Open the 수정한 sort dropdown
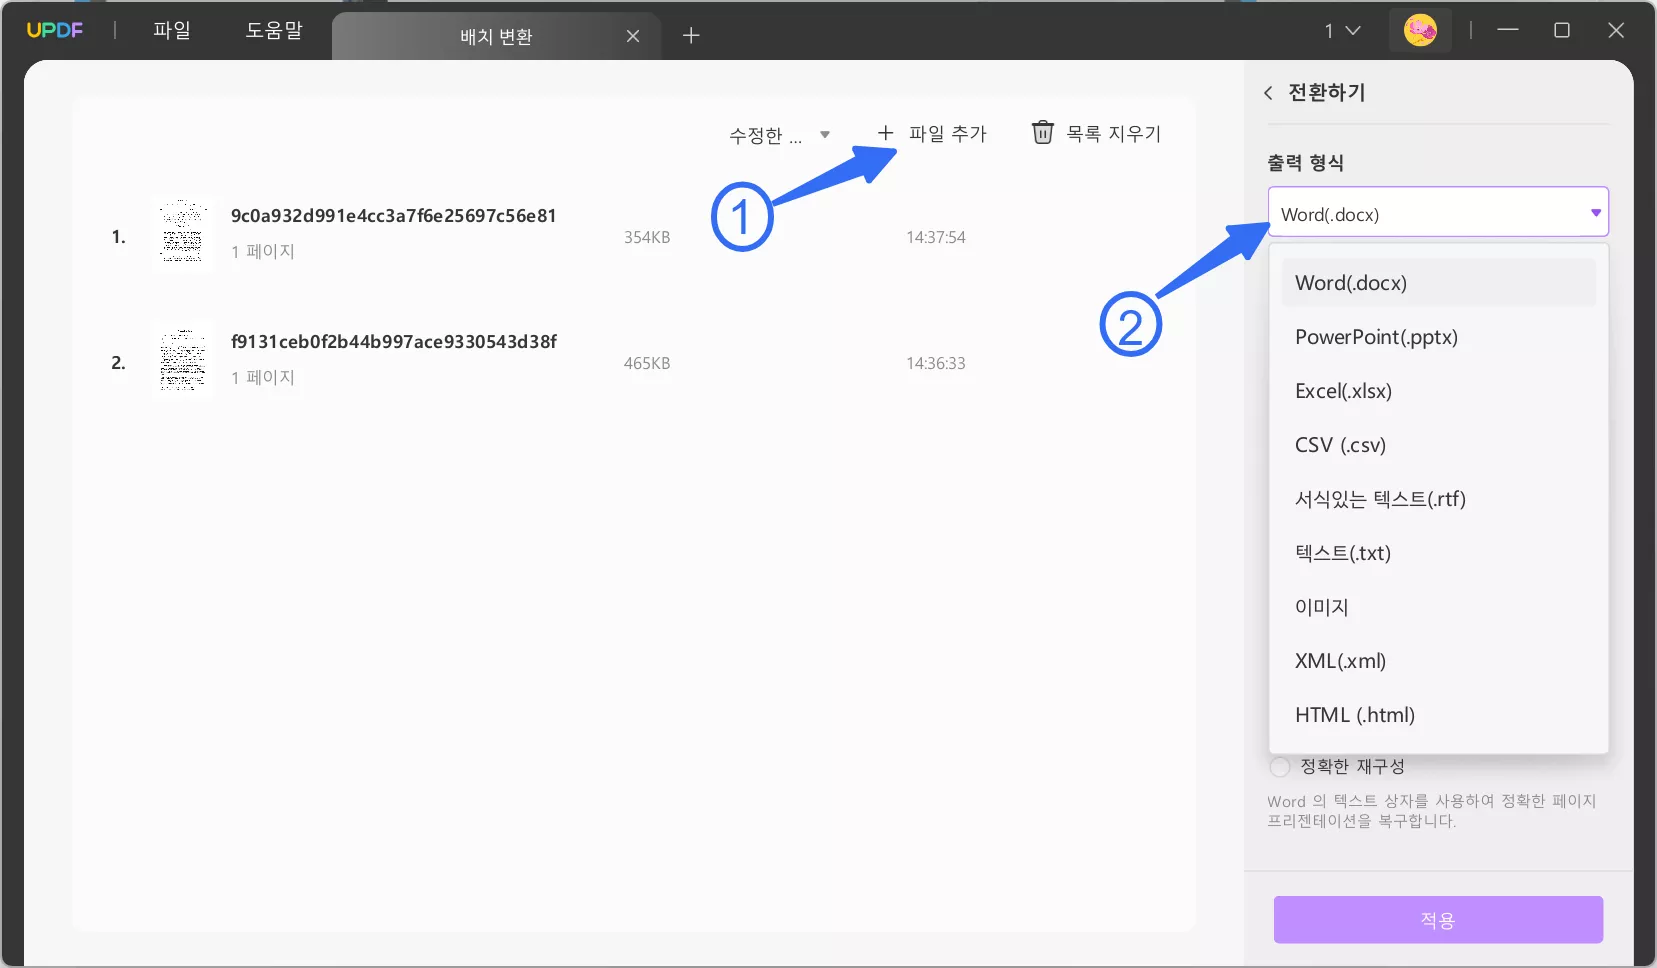 coord(780,135)
